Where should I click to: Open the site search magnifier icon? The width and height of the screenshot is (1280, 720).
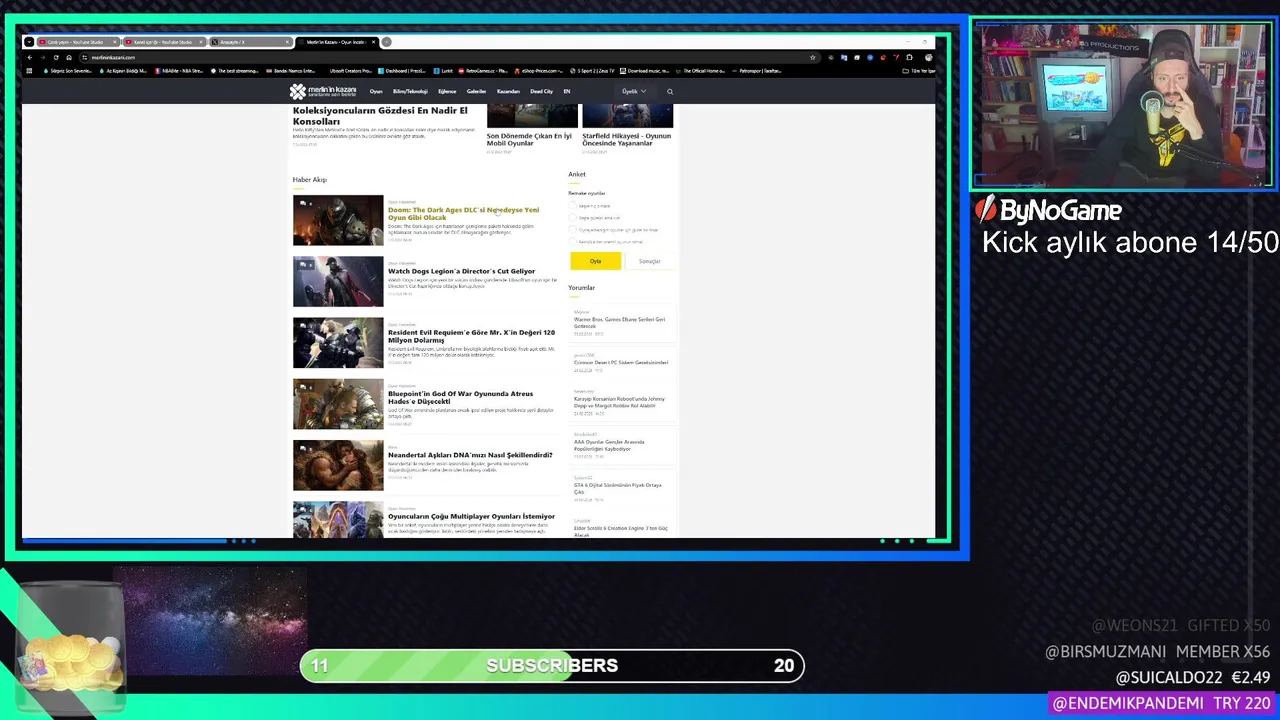click(x=670, y=91)
